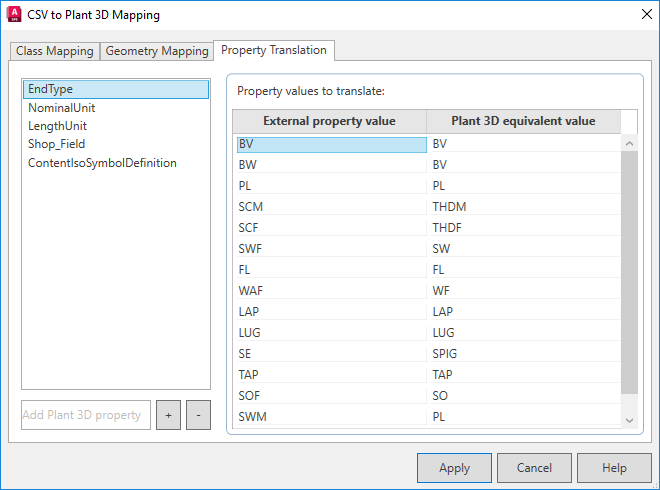The width and height of the screenshot is (660, 490).
Task: Click the minus button to remove property
Action: pyautogui.click(x=198, y=415)
